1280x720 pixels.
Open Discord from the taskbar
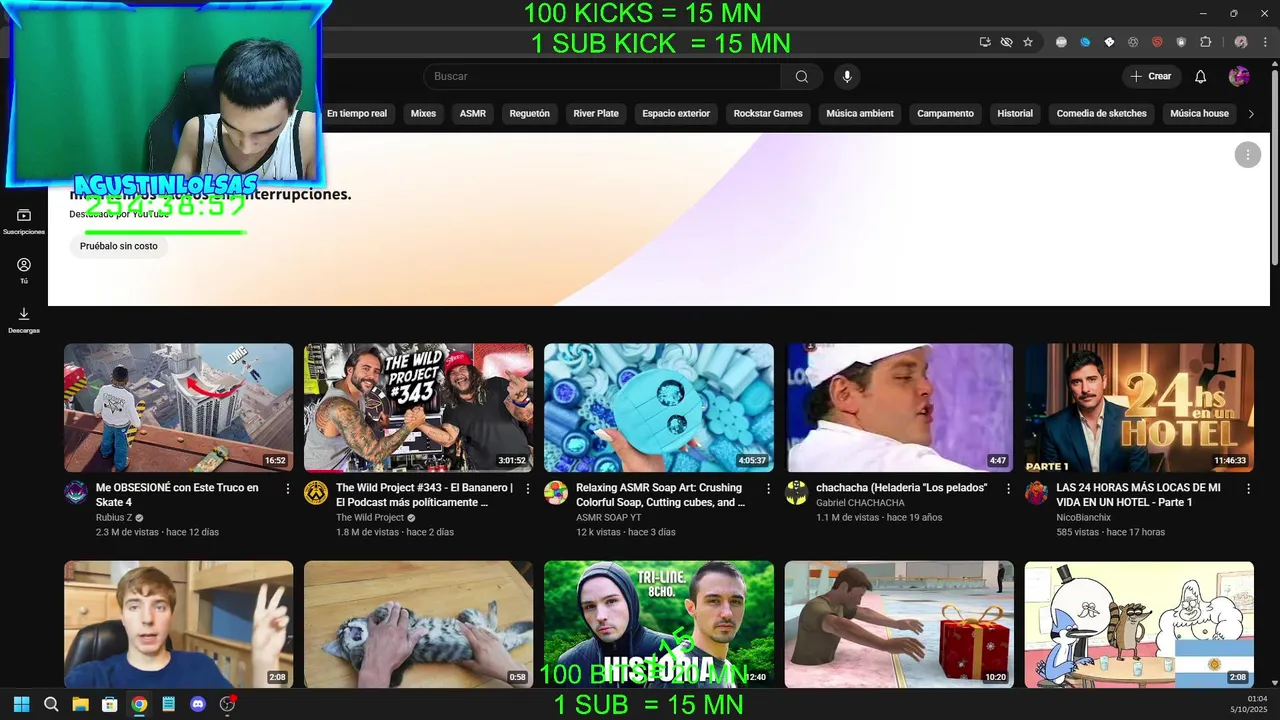click(x=198, y=704)
